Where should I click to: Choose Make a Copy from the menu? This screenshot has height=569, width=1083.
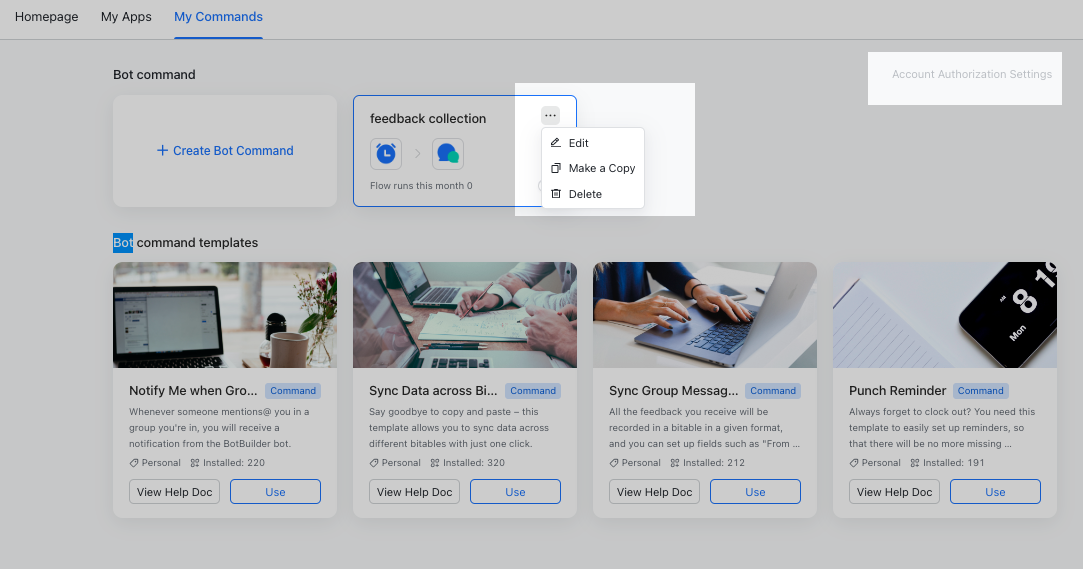pyautogui.click(x=593, y=168)
